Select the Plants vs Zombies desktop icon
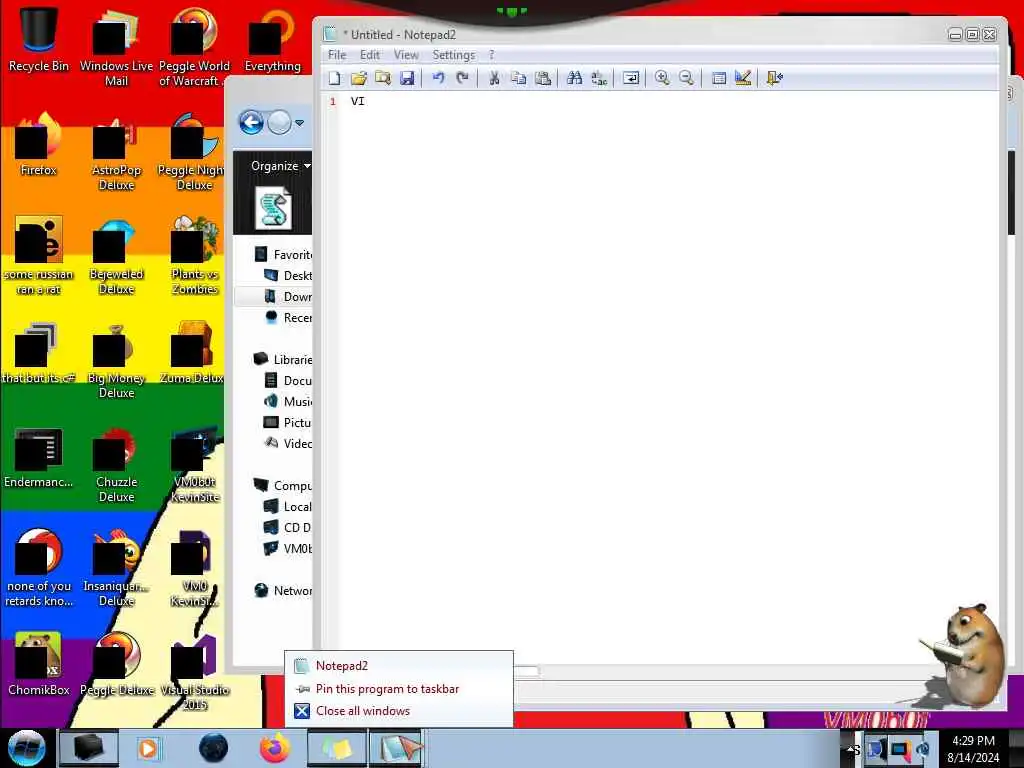The height and width of the screenshot is (768, 1024). click(195, 256)
